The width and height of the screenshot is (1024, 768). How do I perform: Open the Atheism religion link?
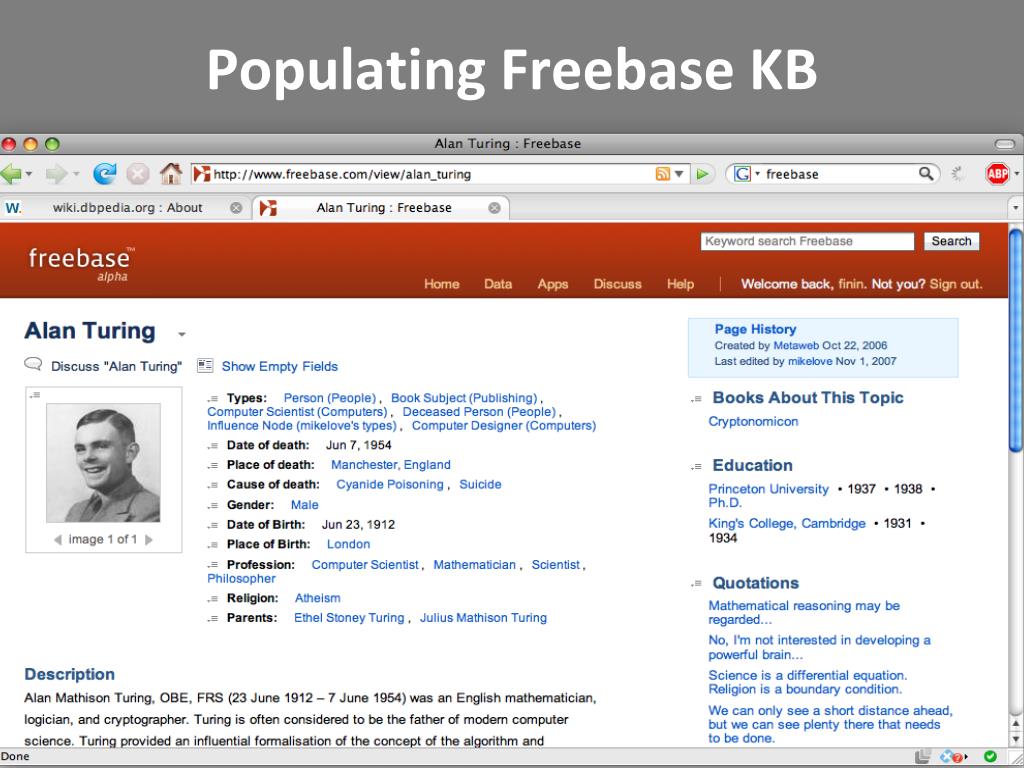317,598
